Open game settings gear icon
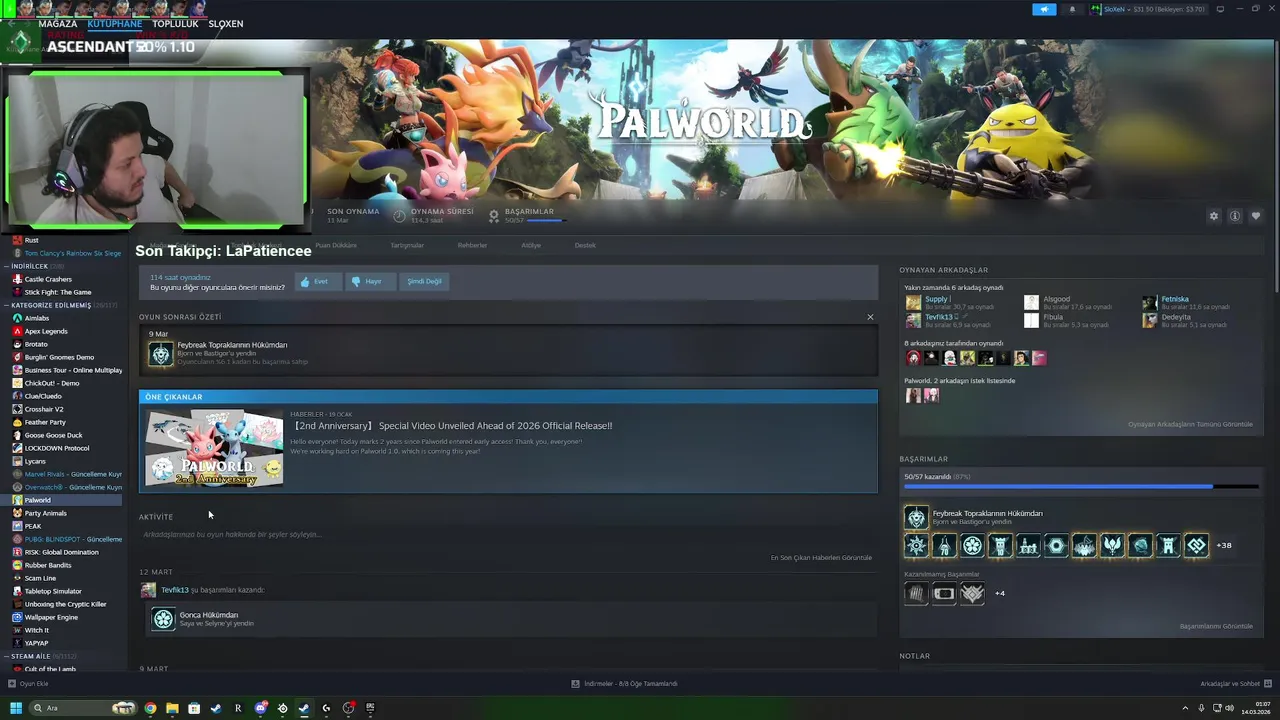Viewport: 1280px width, 720px height. [1214, 216]
